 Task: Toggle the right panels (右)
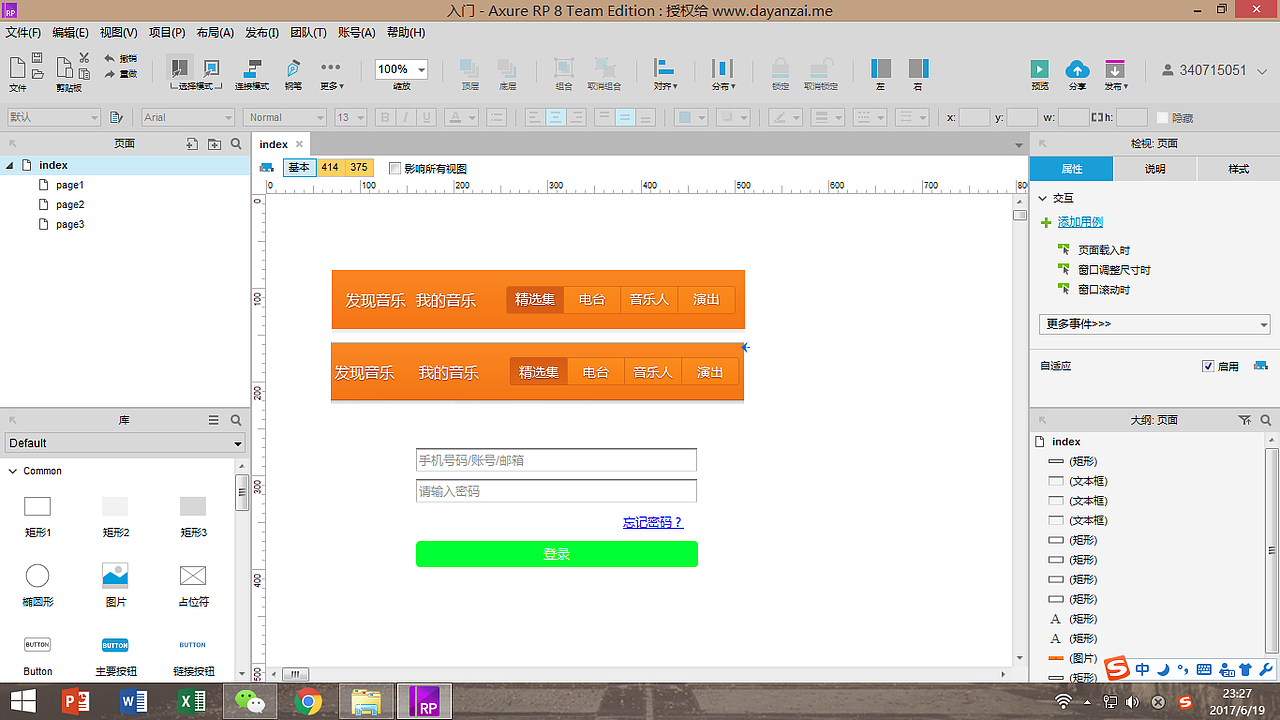919,75
